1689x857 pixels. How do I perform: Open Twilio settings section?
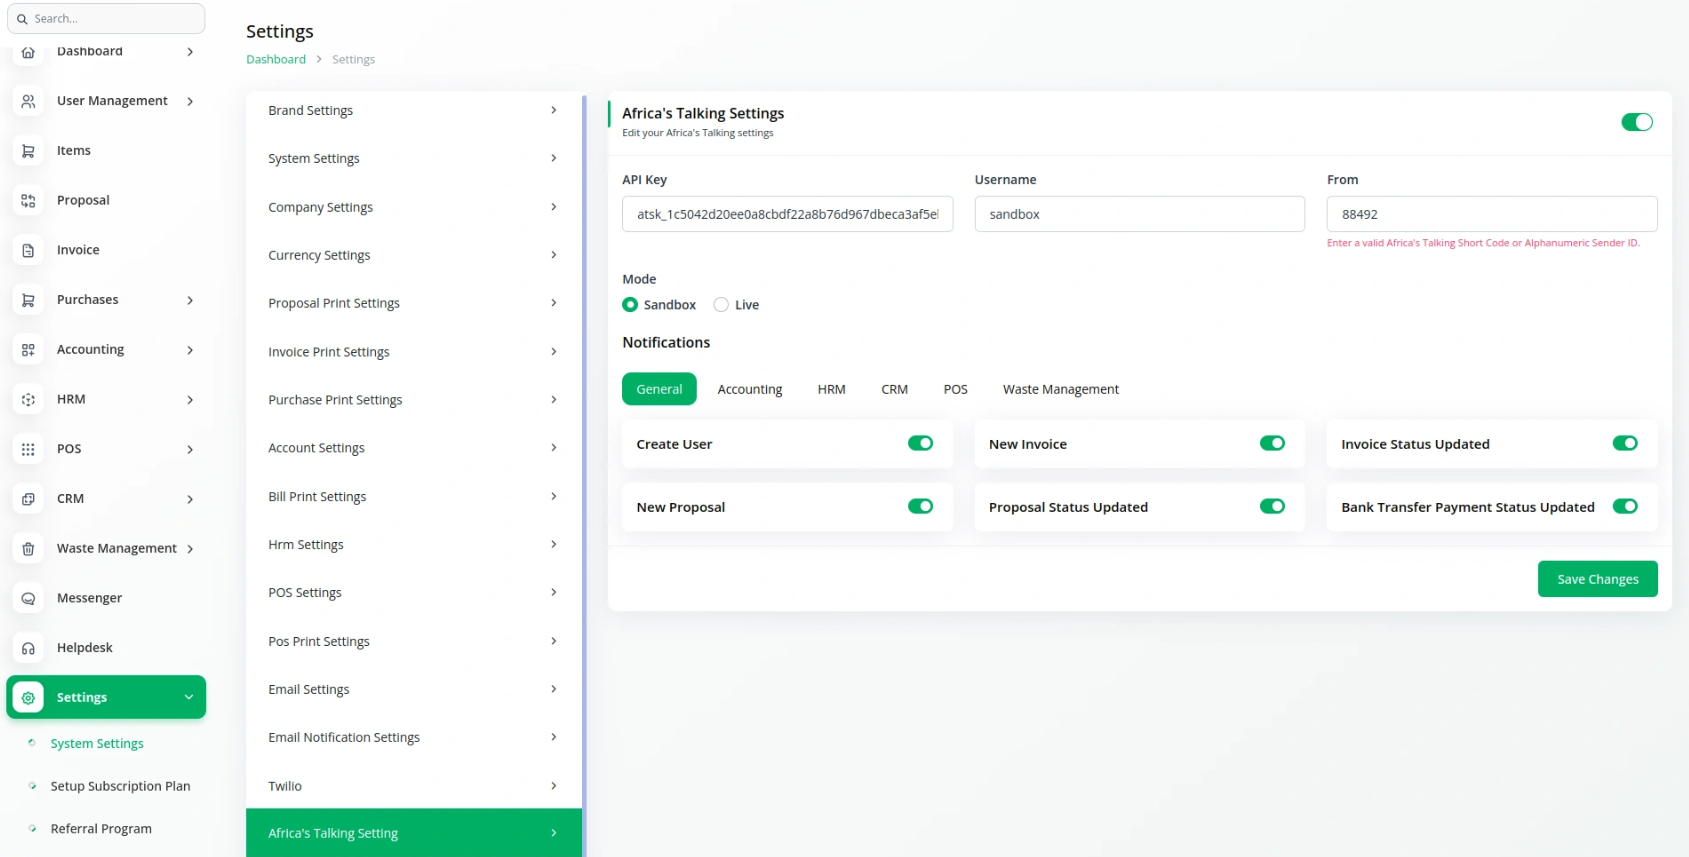coord(413,786)
